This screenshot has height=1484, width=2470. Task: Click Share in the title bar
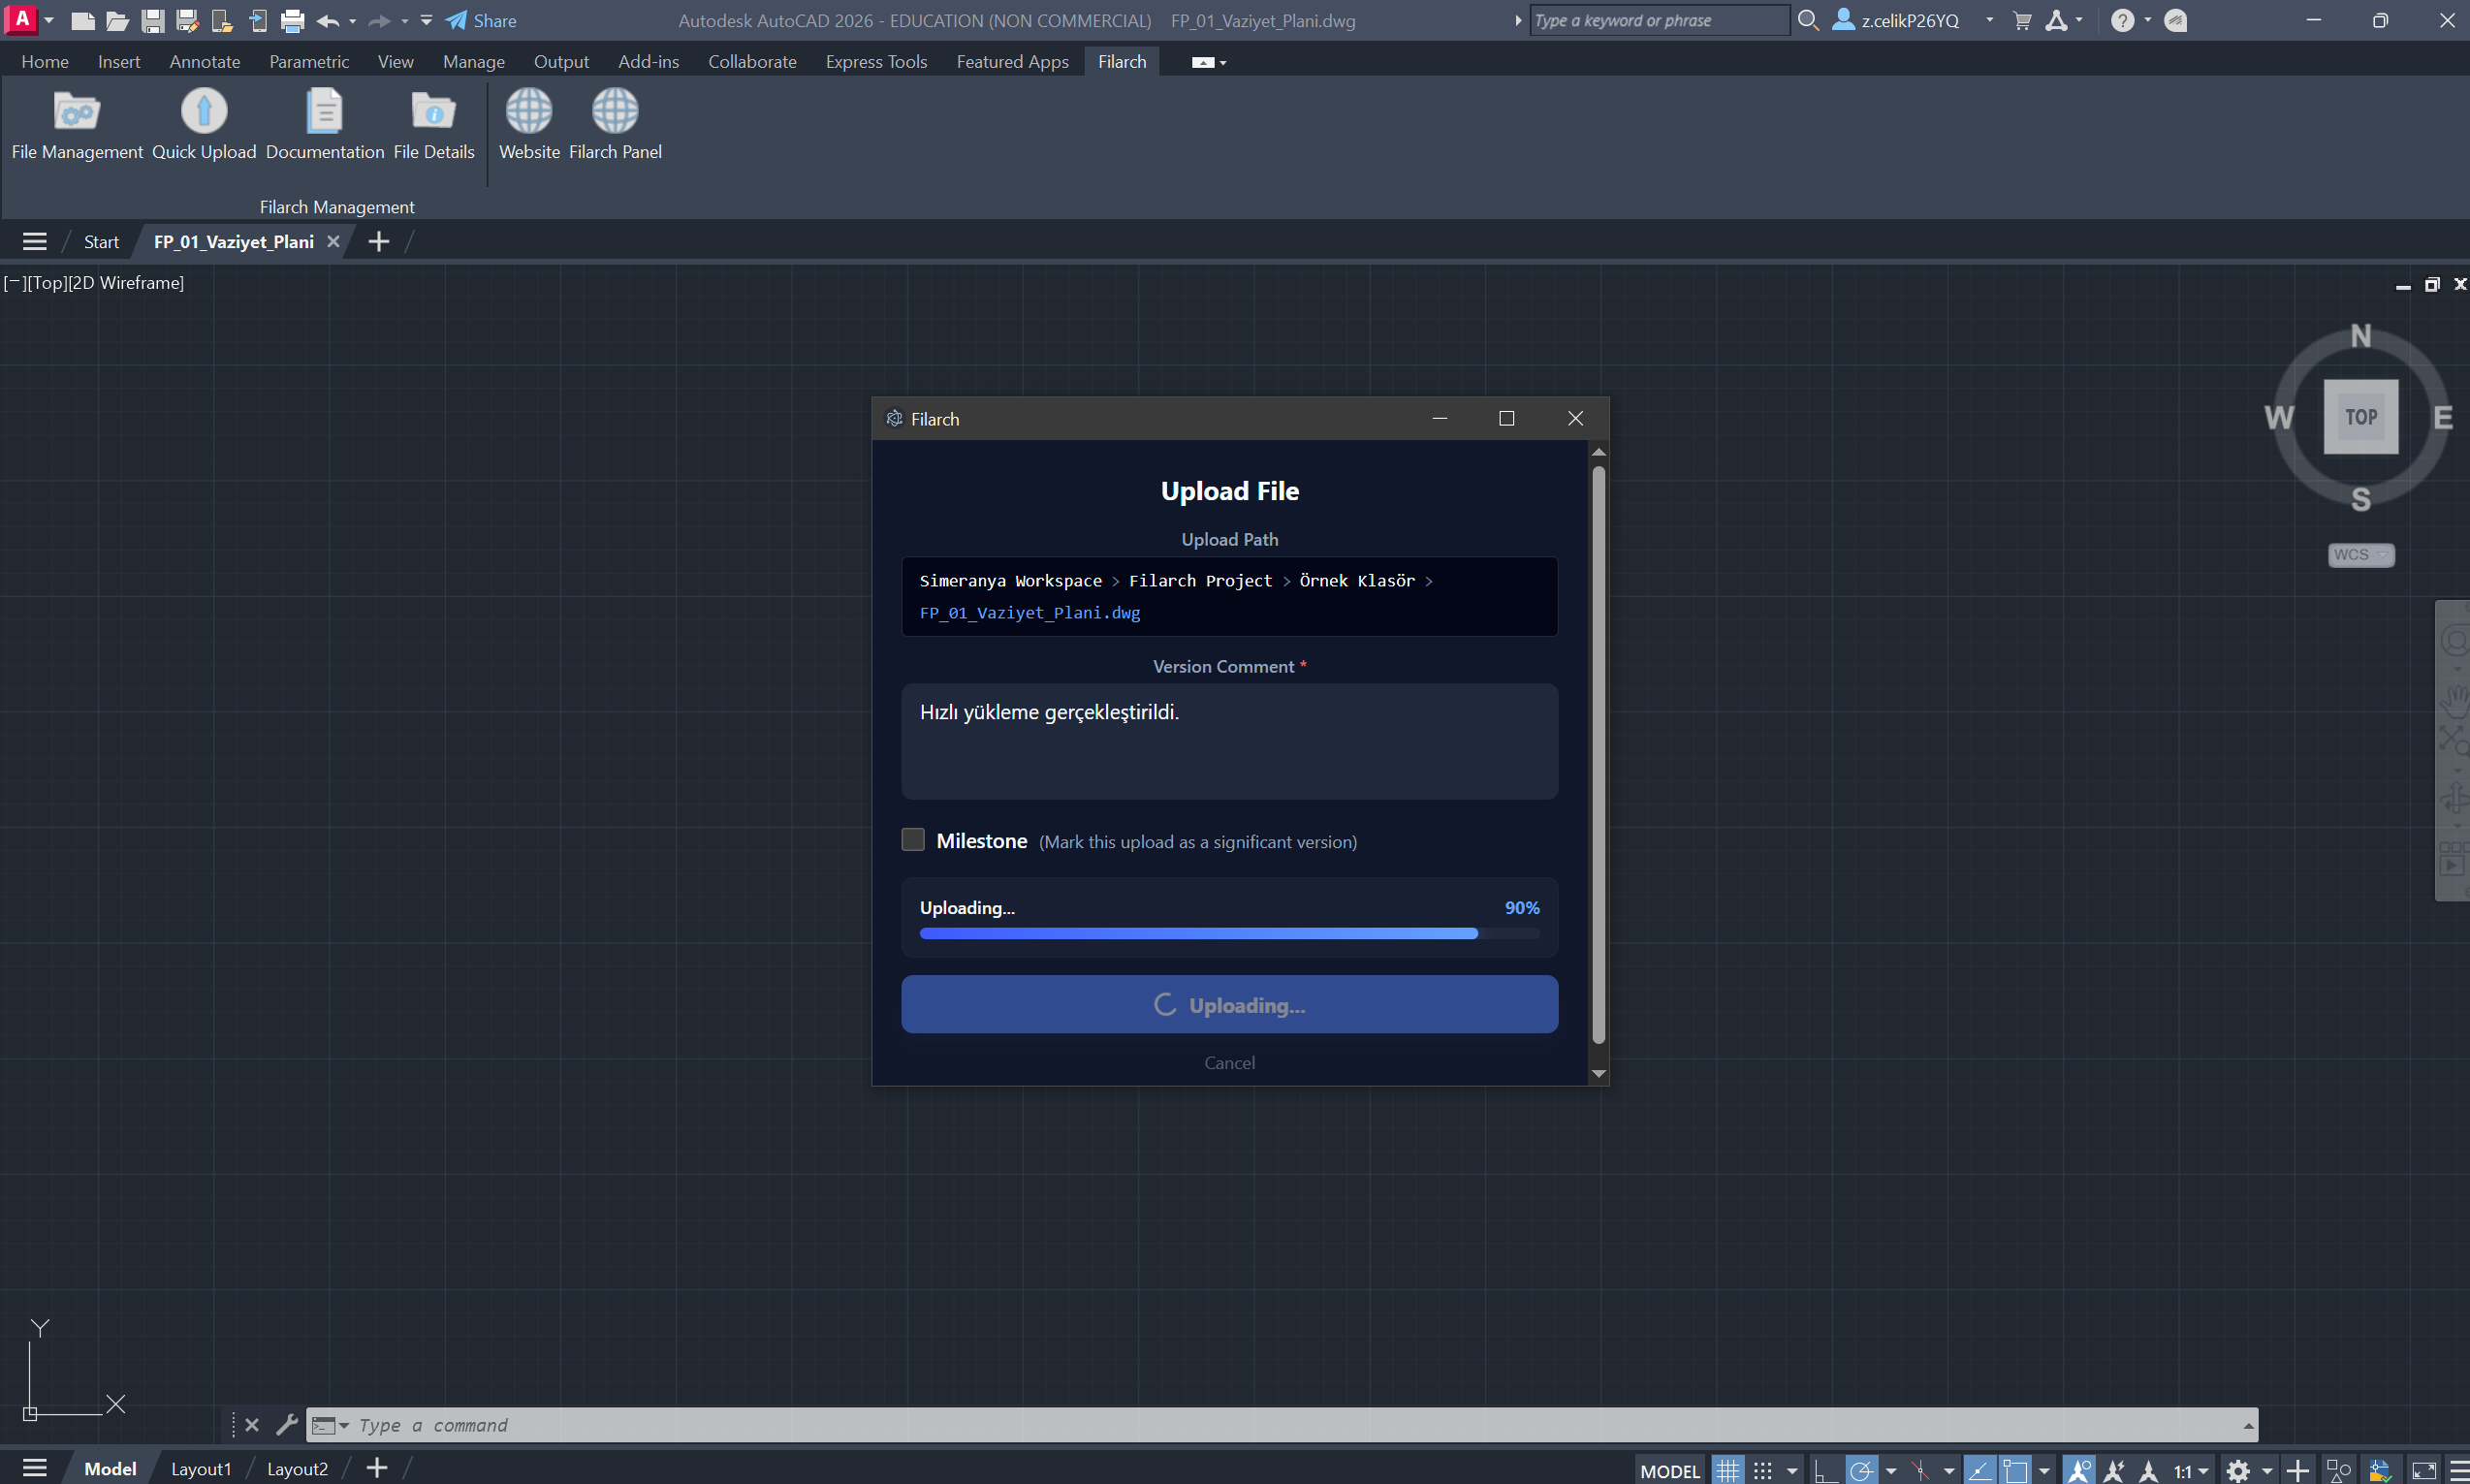pyautogui.click(x=481, y=20)
